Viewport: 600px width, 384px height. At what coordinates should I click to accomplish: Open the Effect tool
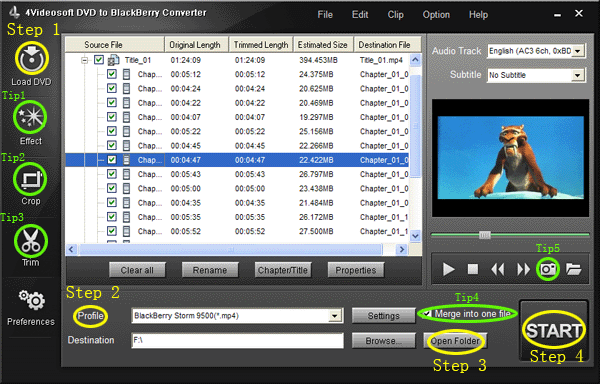click(30, 117)
